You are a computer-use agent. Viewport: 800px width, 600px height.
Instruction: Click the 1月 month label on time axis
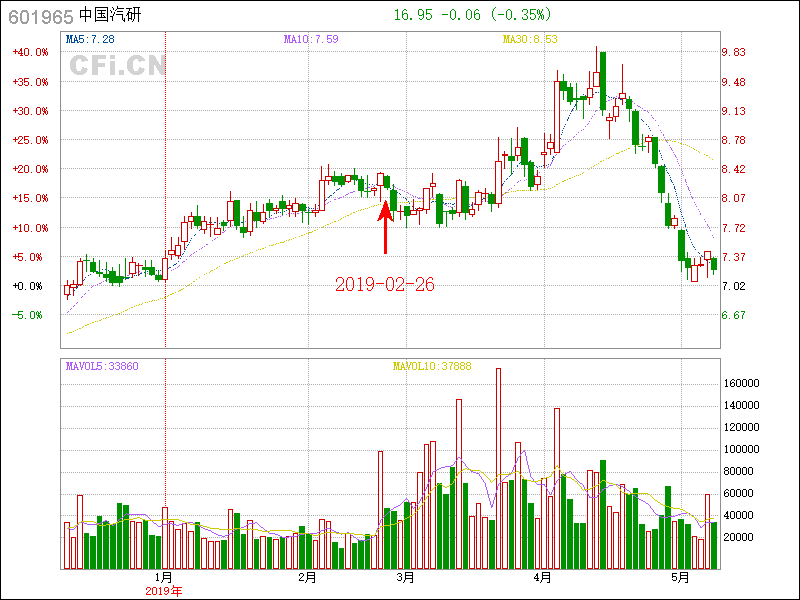tap(164, 578)
